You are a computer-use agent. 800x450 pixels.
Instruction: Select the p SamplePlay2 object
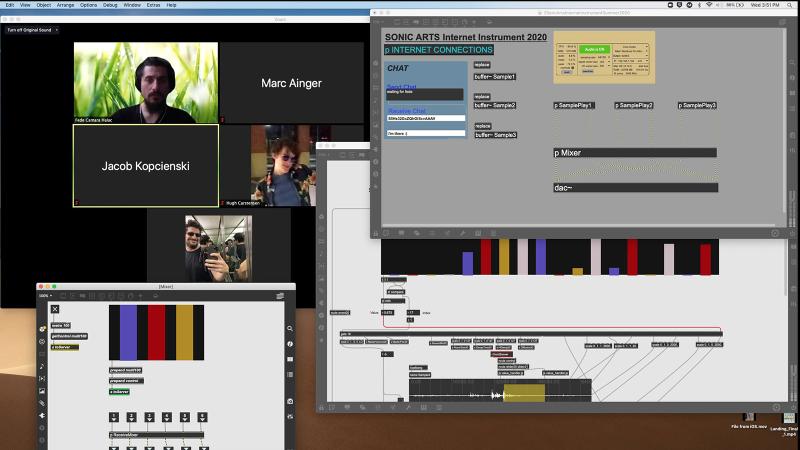click(x=634, y=105)
